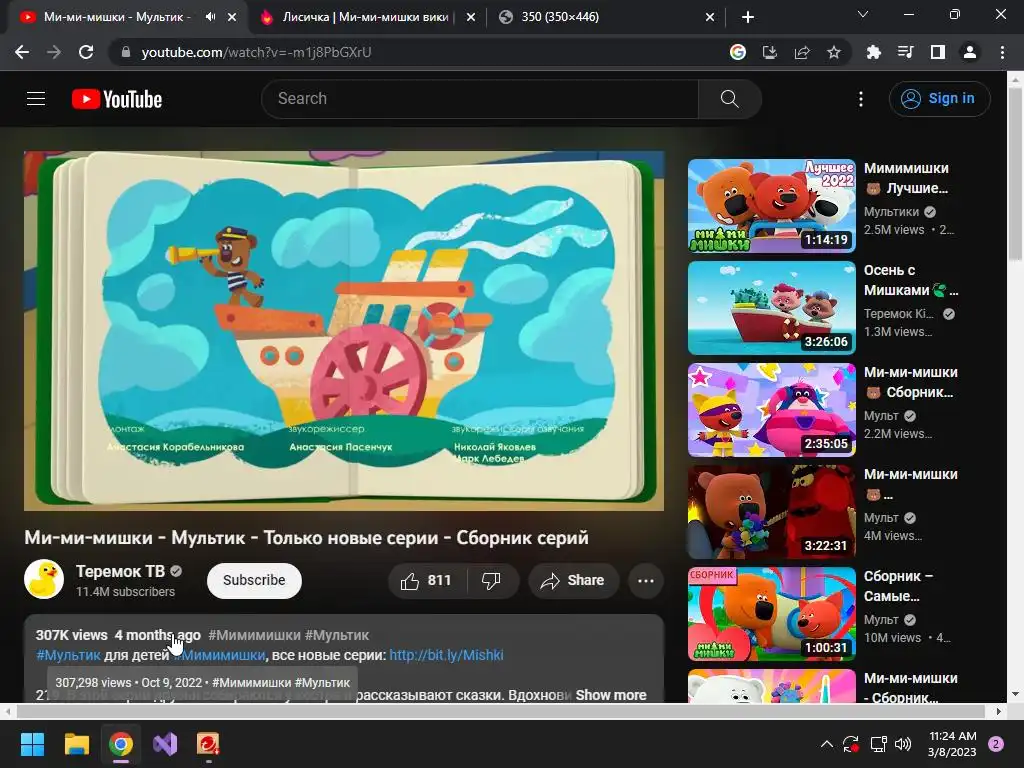Viewport: 1024px width, 768px height.
Task: Close the 350 (350×446) tab
Action: 710,18
